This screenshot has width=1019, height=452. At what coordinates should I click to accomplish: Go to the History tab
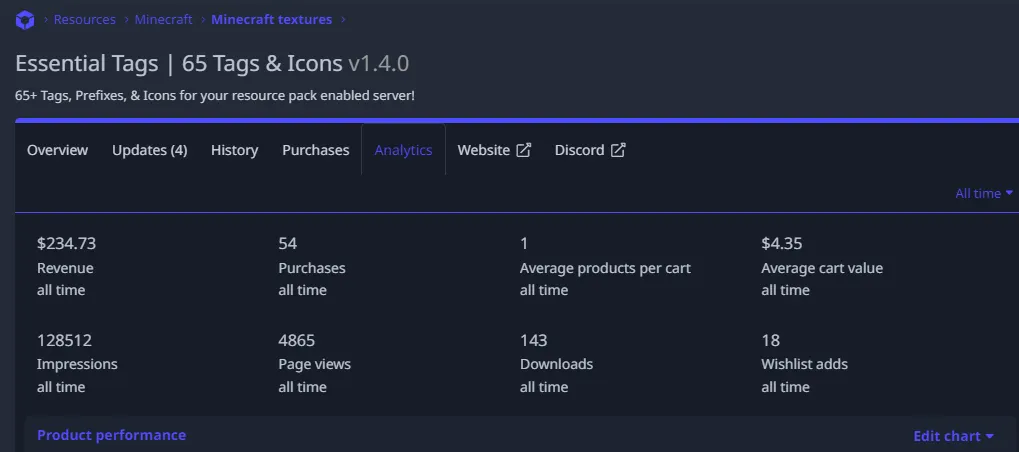pyautogui.click(x=234, y=150)
